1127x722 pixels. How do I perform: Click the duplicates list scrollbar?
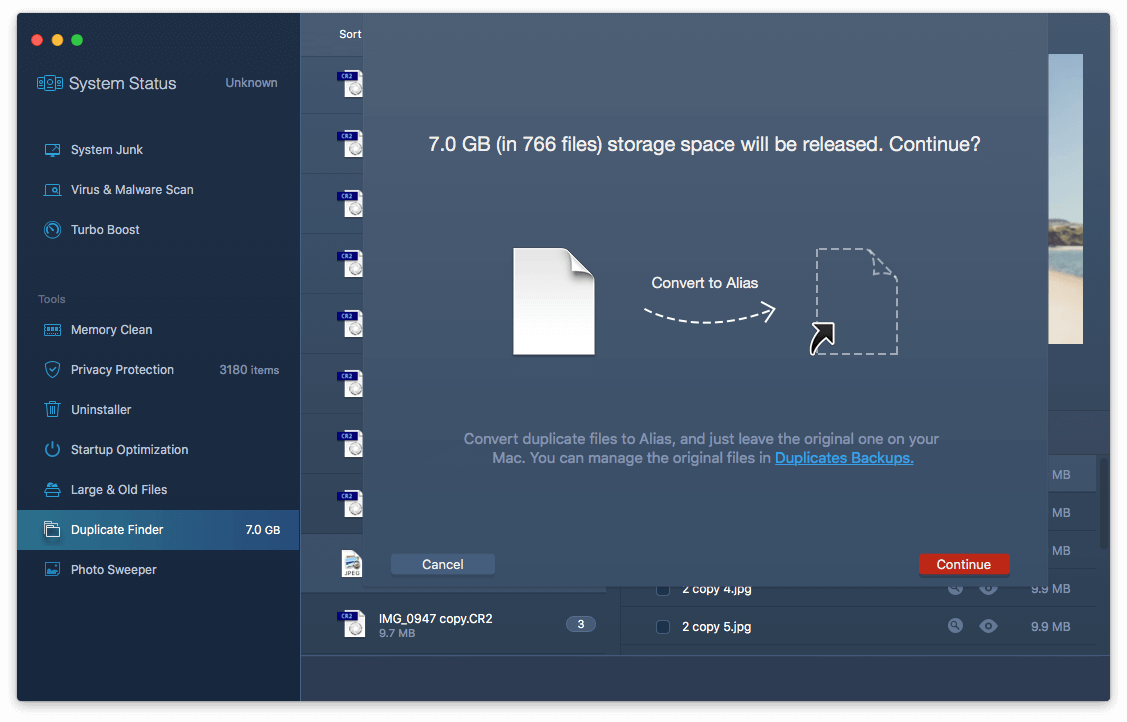[1103, 503]
